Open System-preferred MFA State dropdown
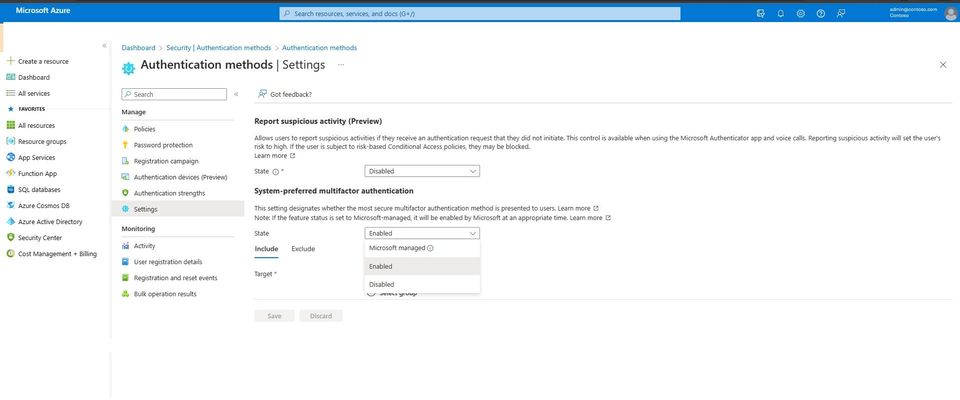Screen dimensions: 960x400 tap(422, 233)
